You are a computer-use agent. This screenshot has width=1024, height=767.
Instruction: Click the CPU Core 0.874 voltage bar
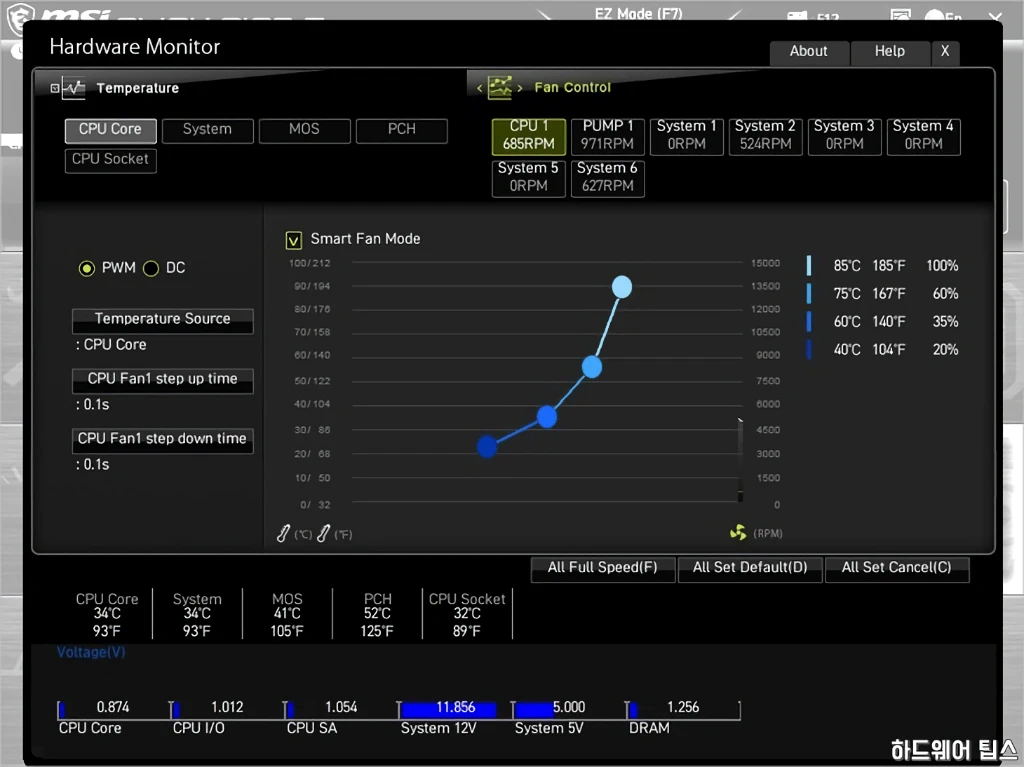coord(113,709)
